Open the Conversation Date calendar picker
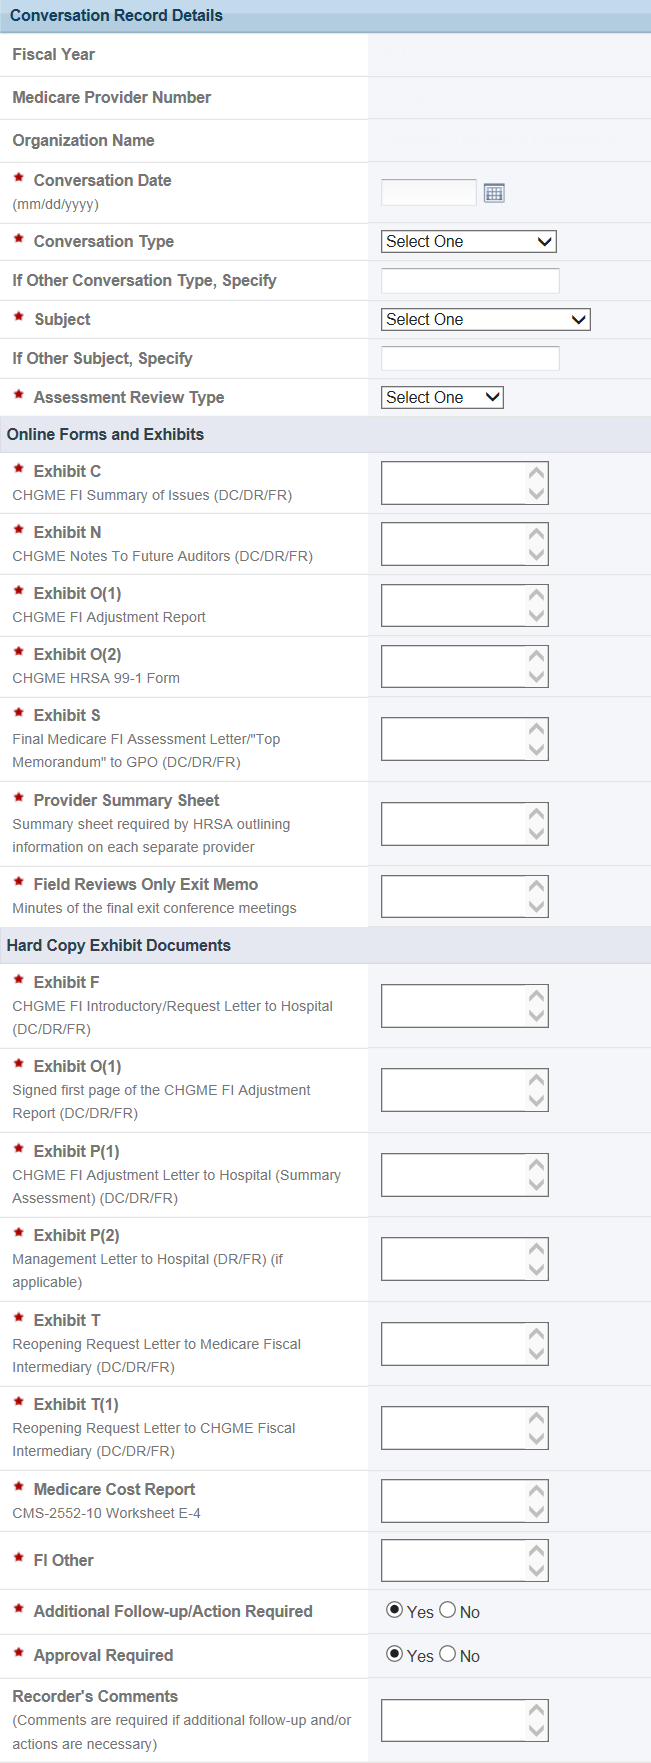Viewport: 651px width, 1763px height. click(x=494, y=193)
